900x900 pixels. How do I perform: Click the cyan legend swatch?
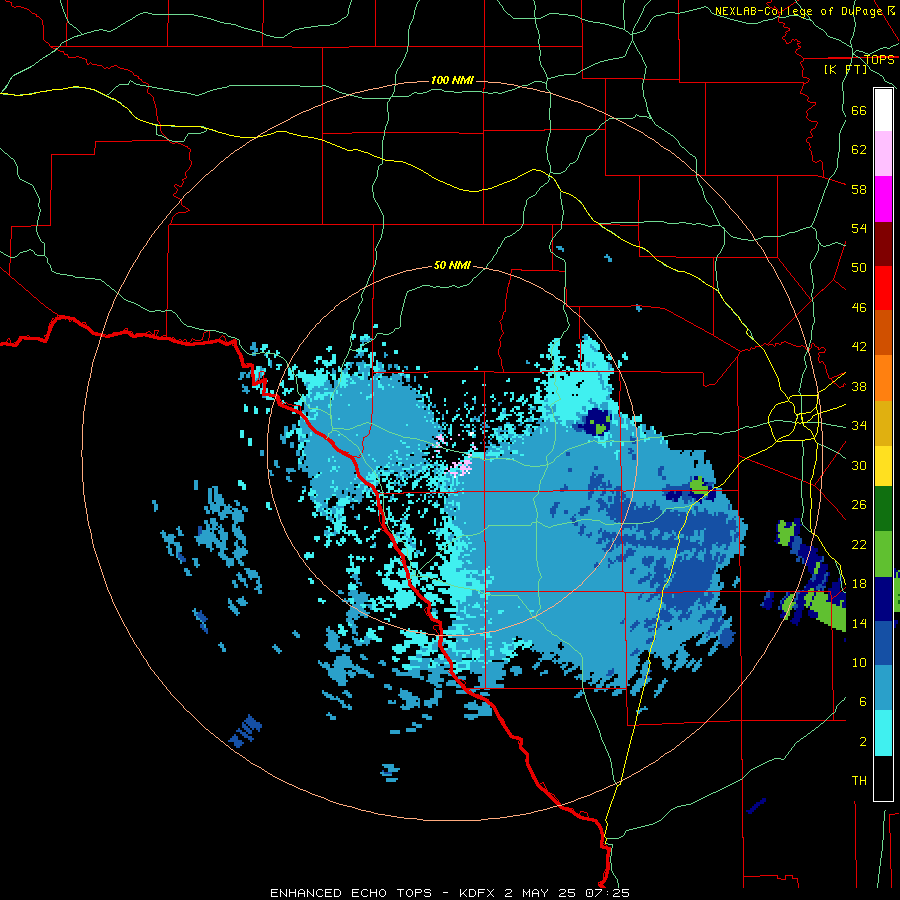tap(883, 733)
